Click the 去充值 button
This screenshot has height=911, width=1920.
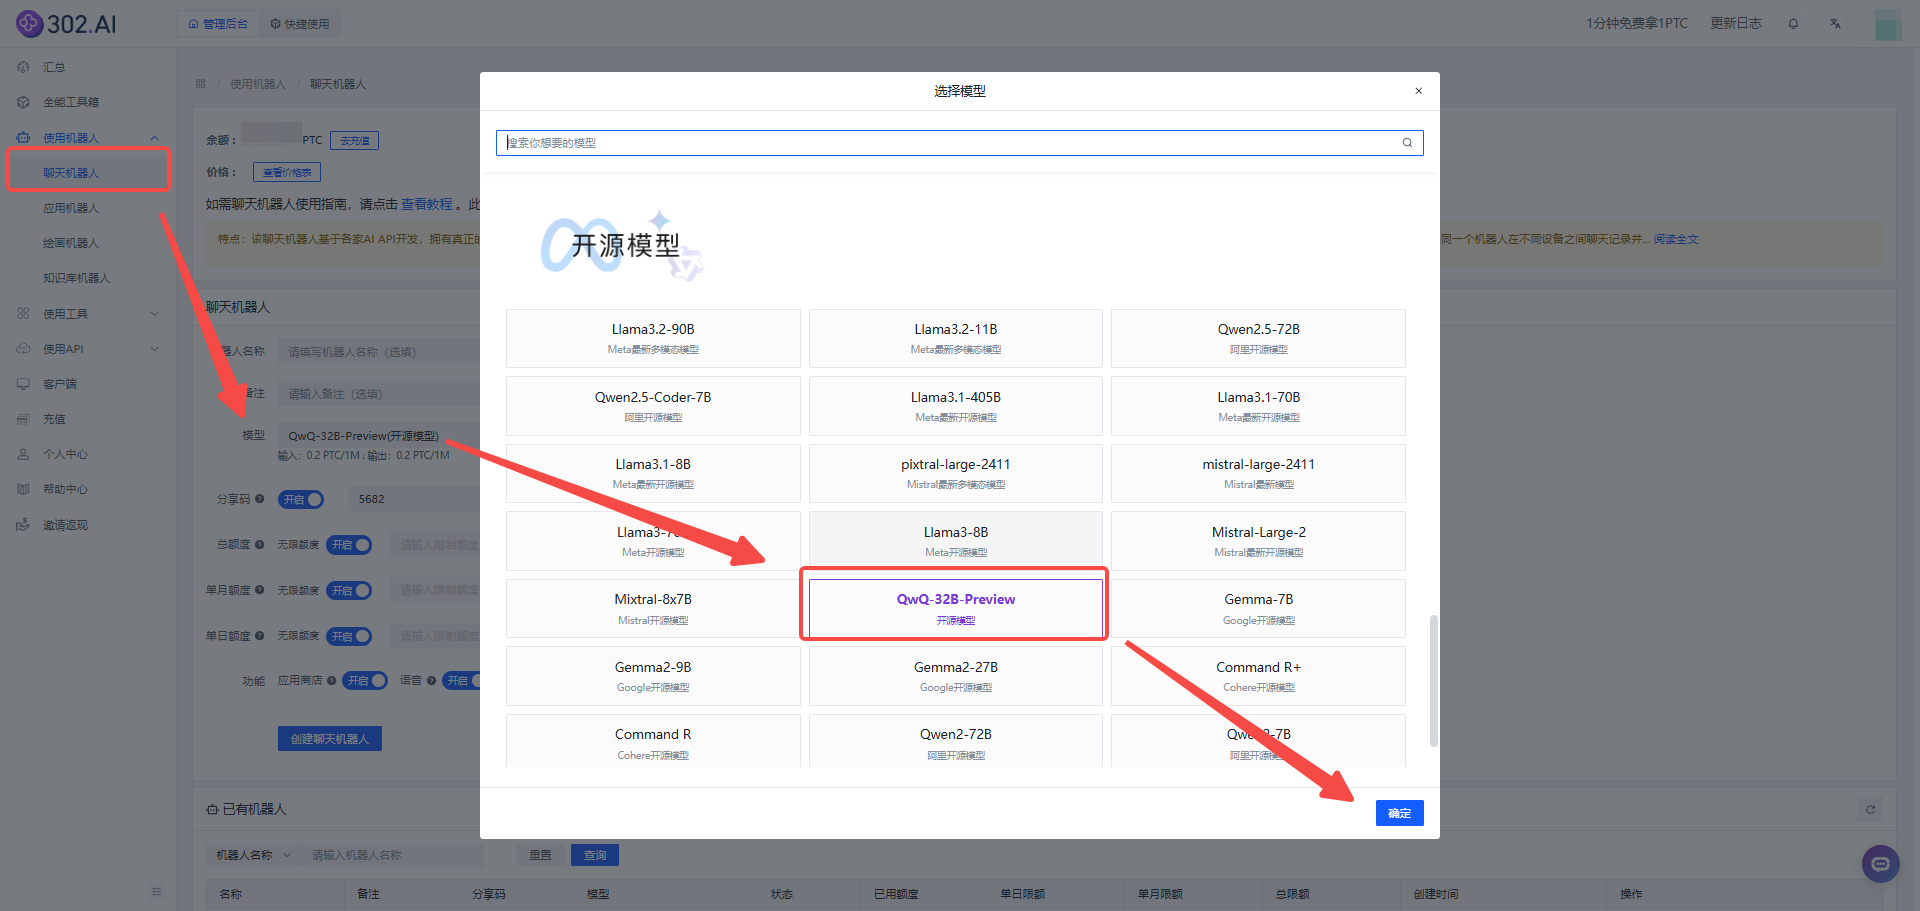click(x=354, y=141)
